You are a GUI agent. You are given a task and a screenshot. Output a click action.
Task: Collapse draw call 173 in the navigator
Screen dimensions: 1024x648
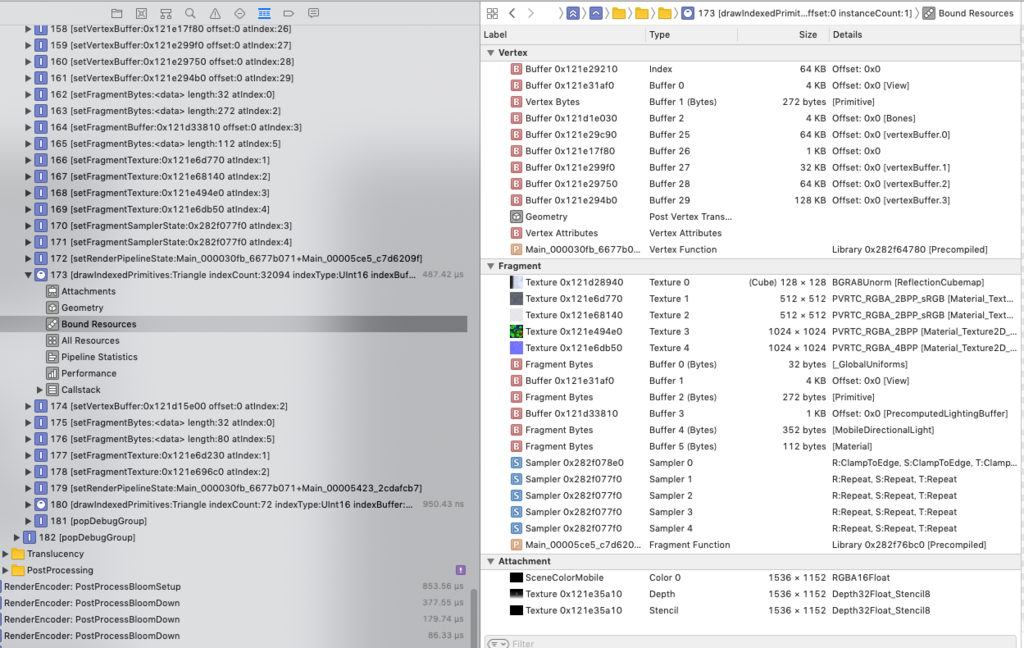pyautogui.click(x=28, y=275)
